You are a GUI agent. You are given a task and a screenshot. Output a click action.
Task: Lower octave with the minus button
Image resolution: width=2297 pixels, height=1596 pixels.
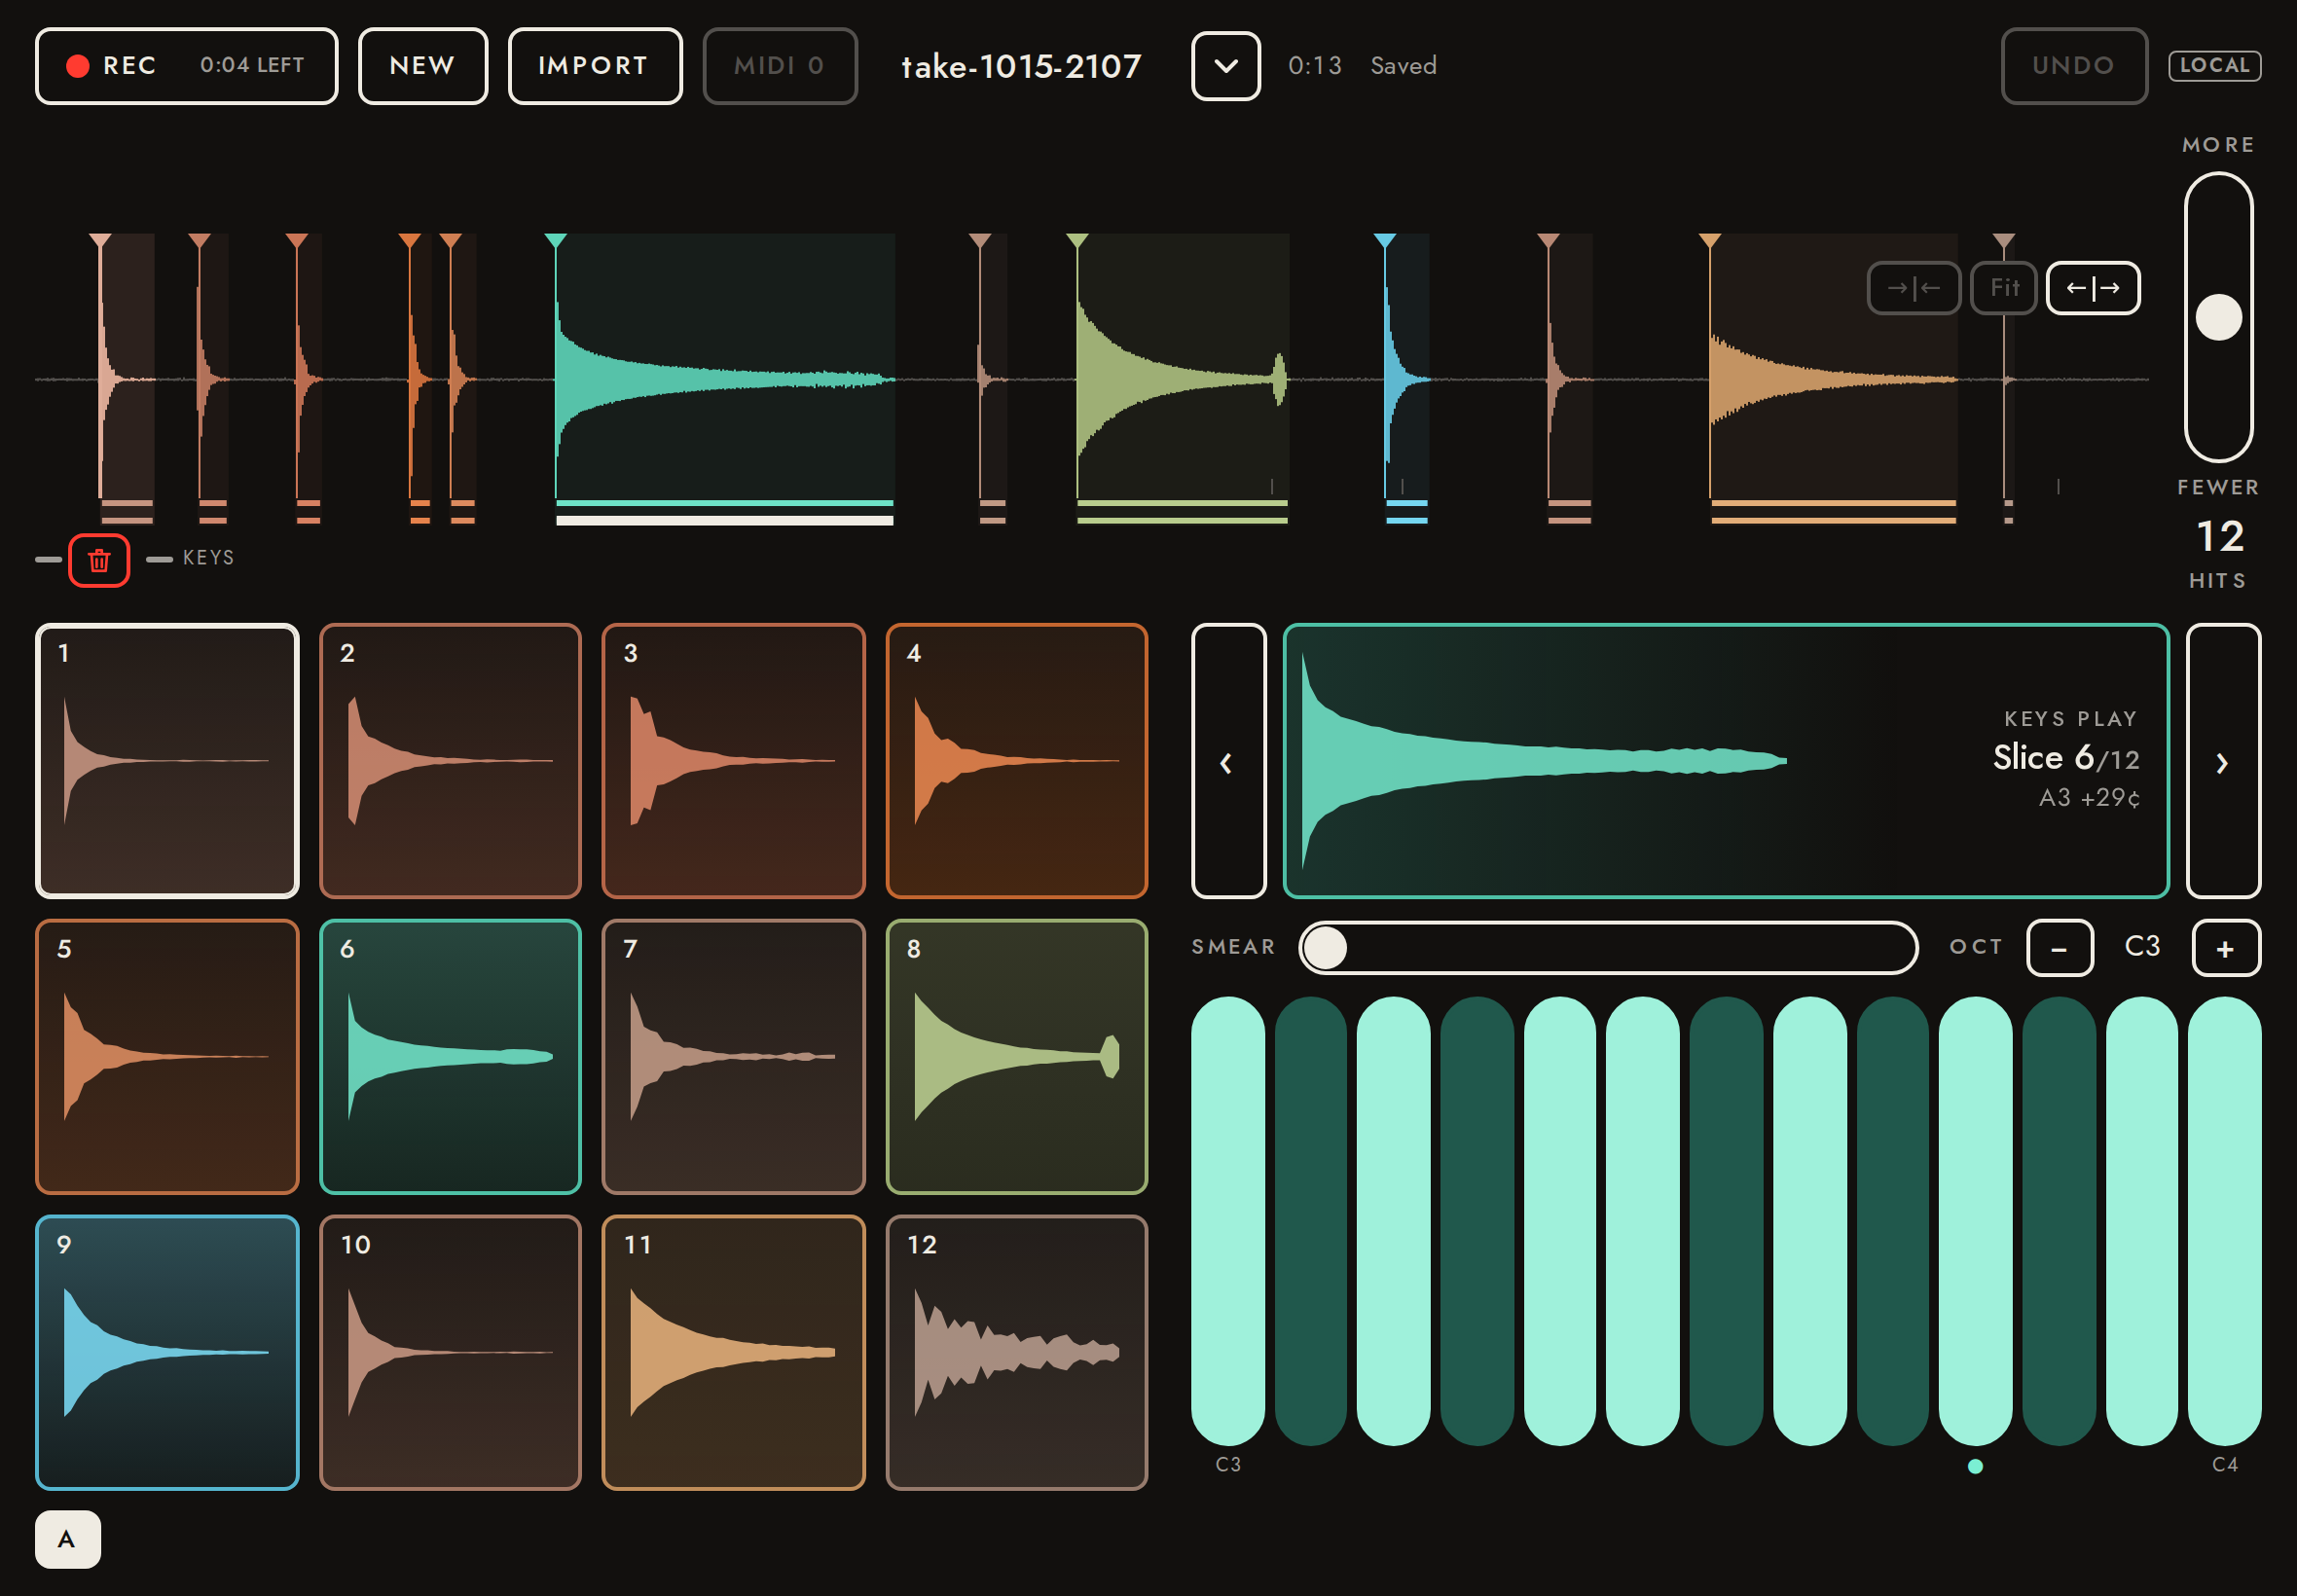[2059, 948]
